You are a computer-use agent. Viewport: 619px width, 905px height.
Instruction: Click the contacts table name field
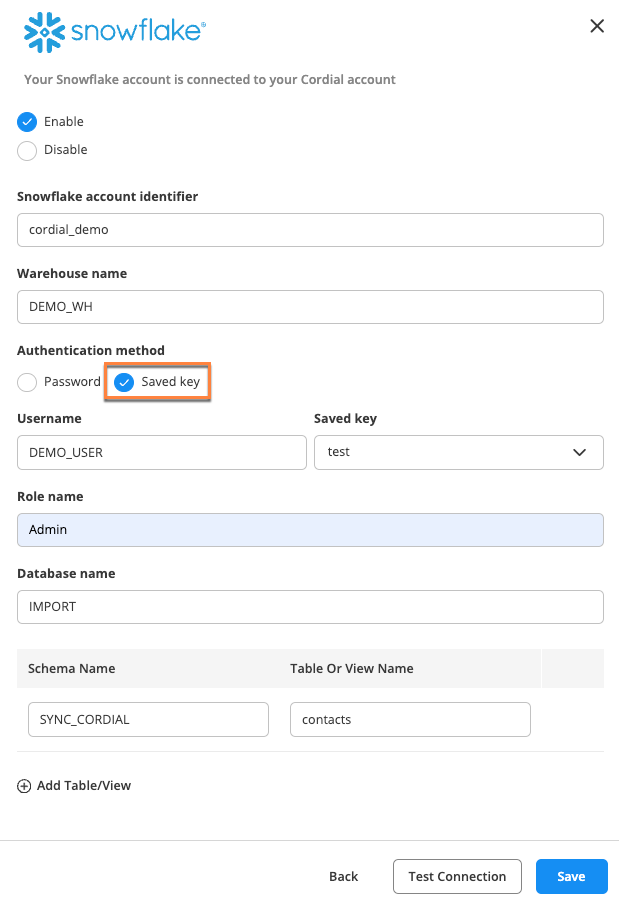(409, 719)
